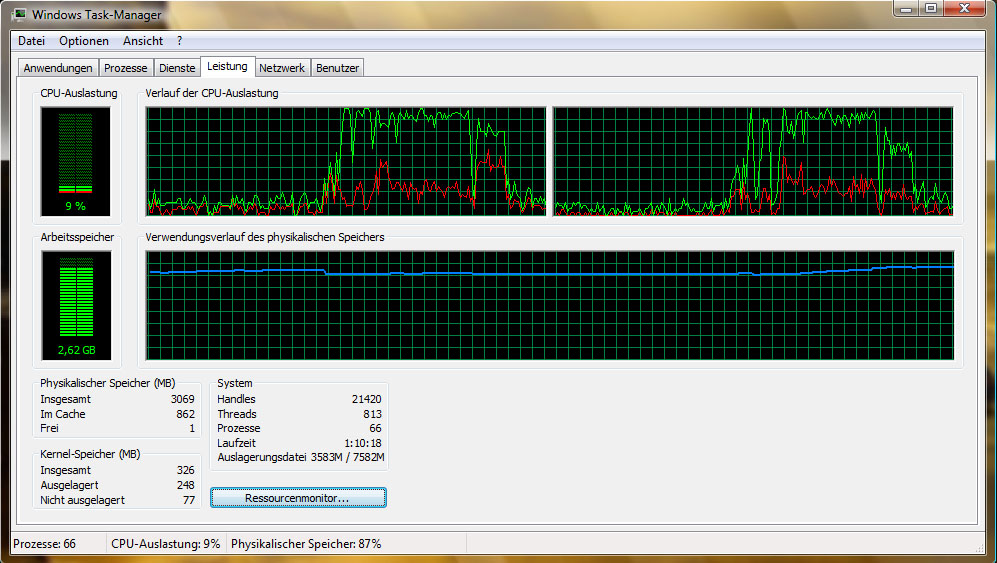Click the Task-Manager title bar icon

tap(19, 14)
